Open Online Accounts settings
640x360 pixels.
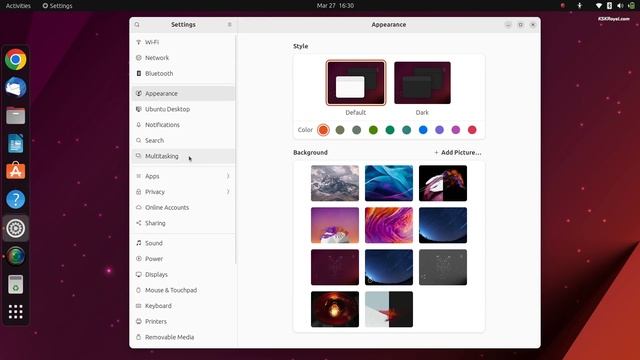coord(183,207)
